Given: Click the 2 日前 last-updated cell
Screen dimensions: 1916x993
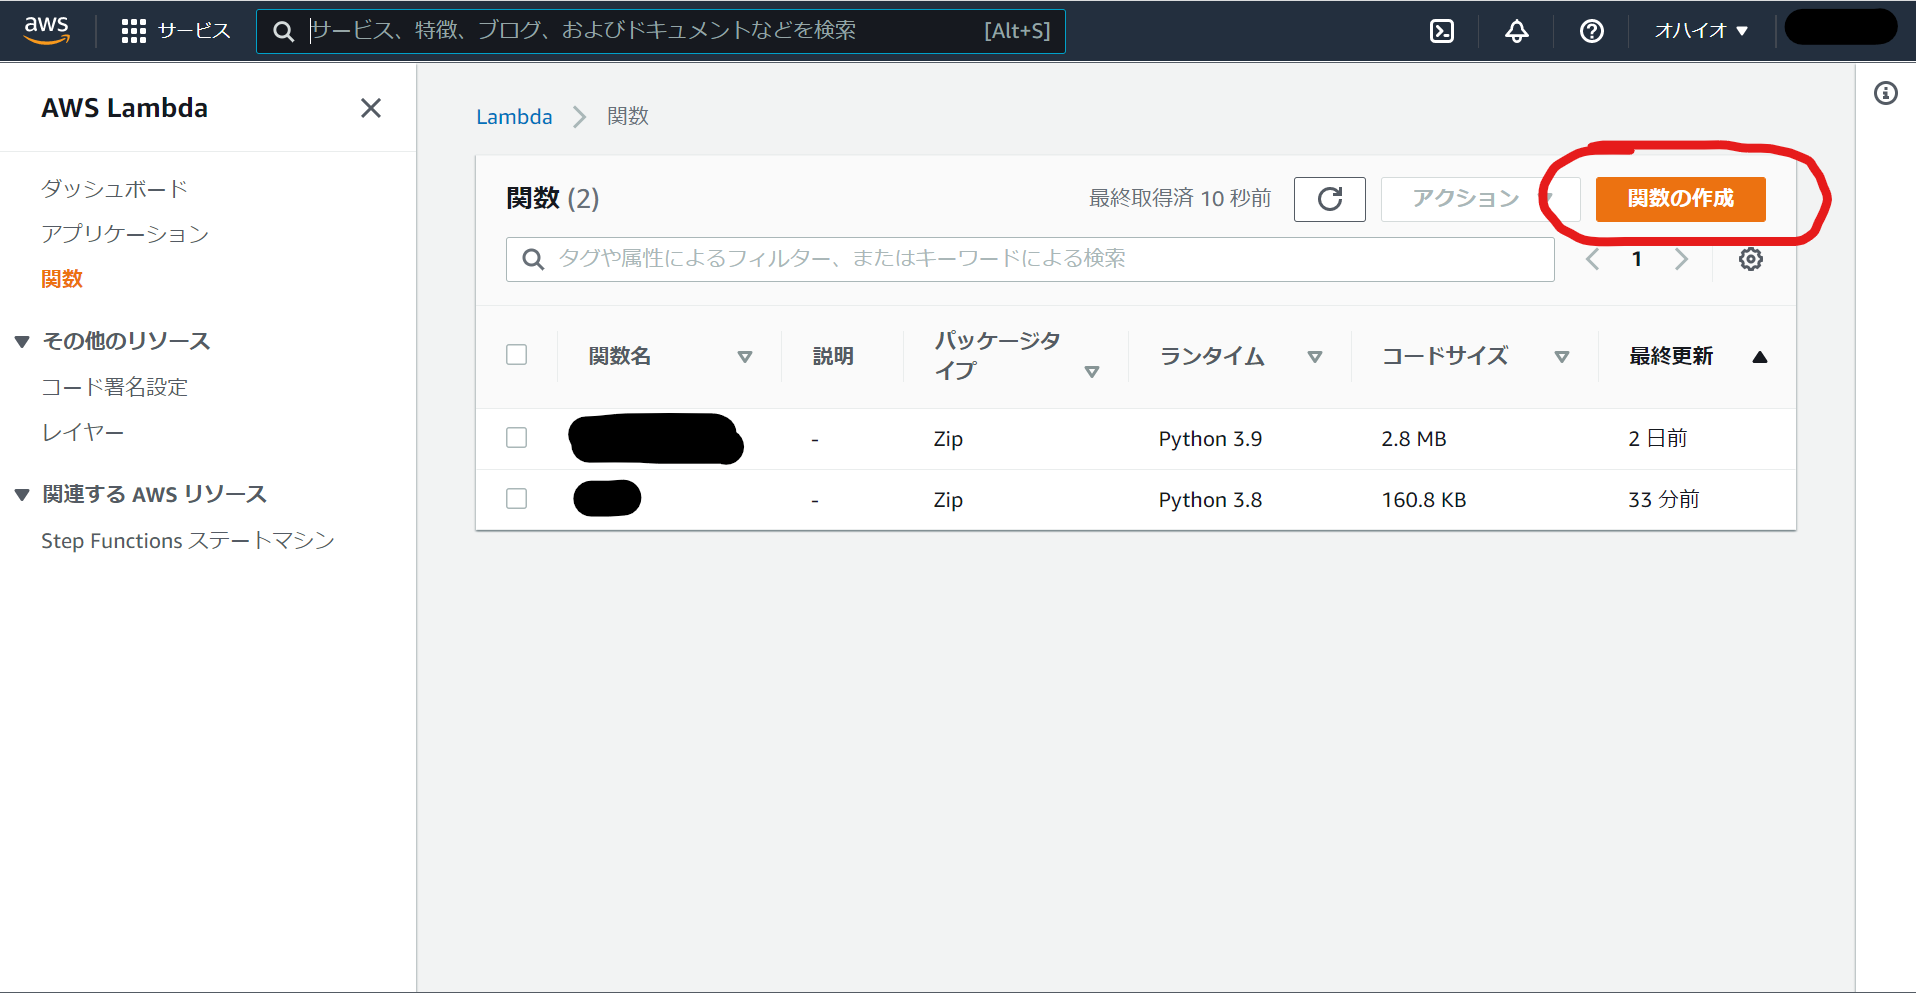Looking at the screenshot, I should point(1658,438).
